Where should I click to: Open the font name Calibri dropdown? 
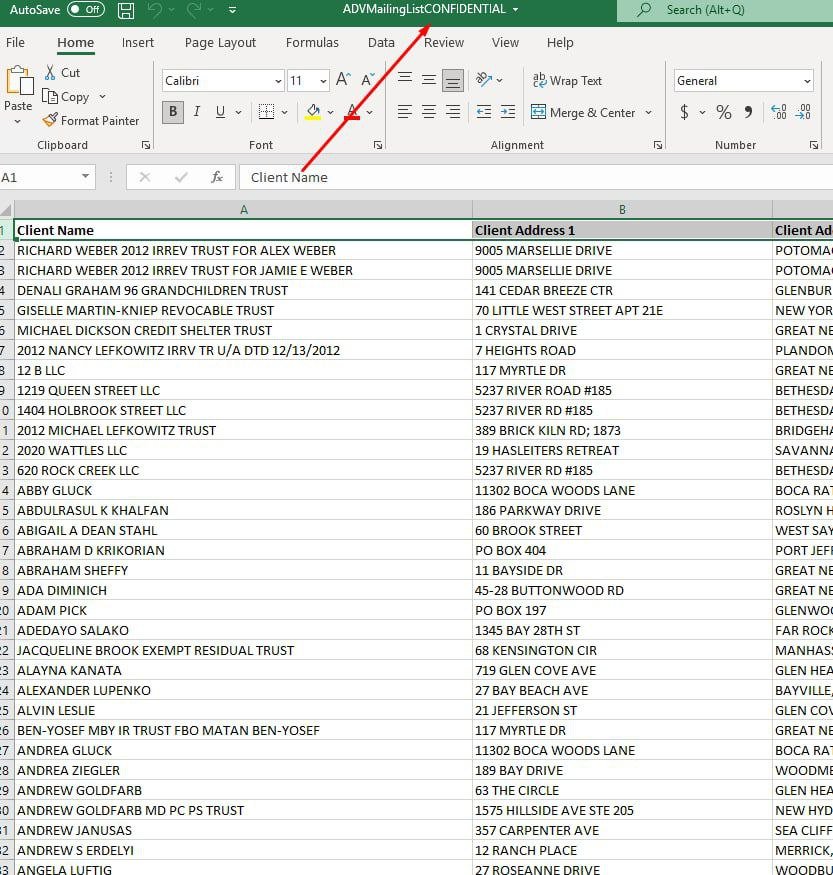(278, 81)
